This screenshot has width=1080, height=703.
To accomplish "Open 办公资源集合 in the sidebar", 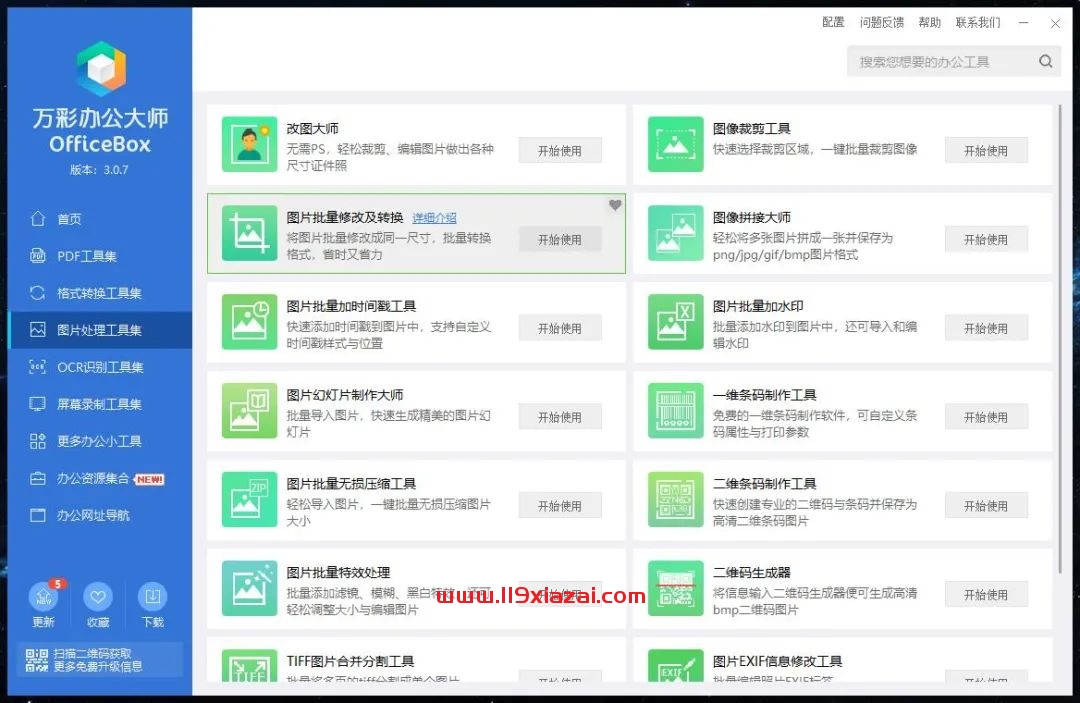I will click(100, 479).
